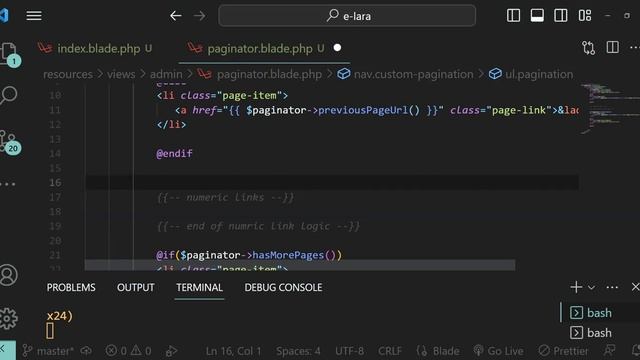The image size is (640, 360).
Task: Open the DEBUG CONSOLE panel tab
Action: point(283,288)
